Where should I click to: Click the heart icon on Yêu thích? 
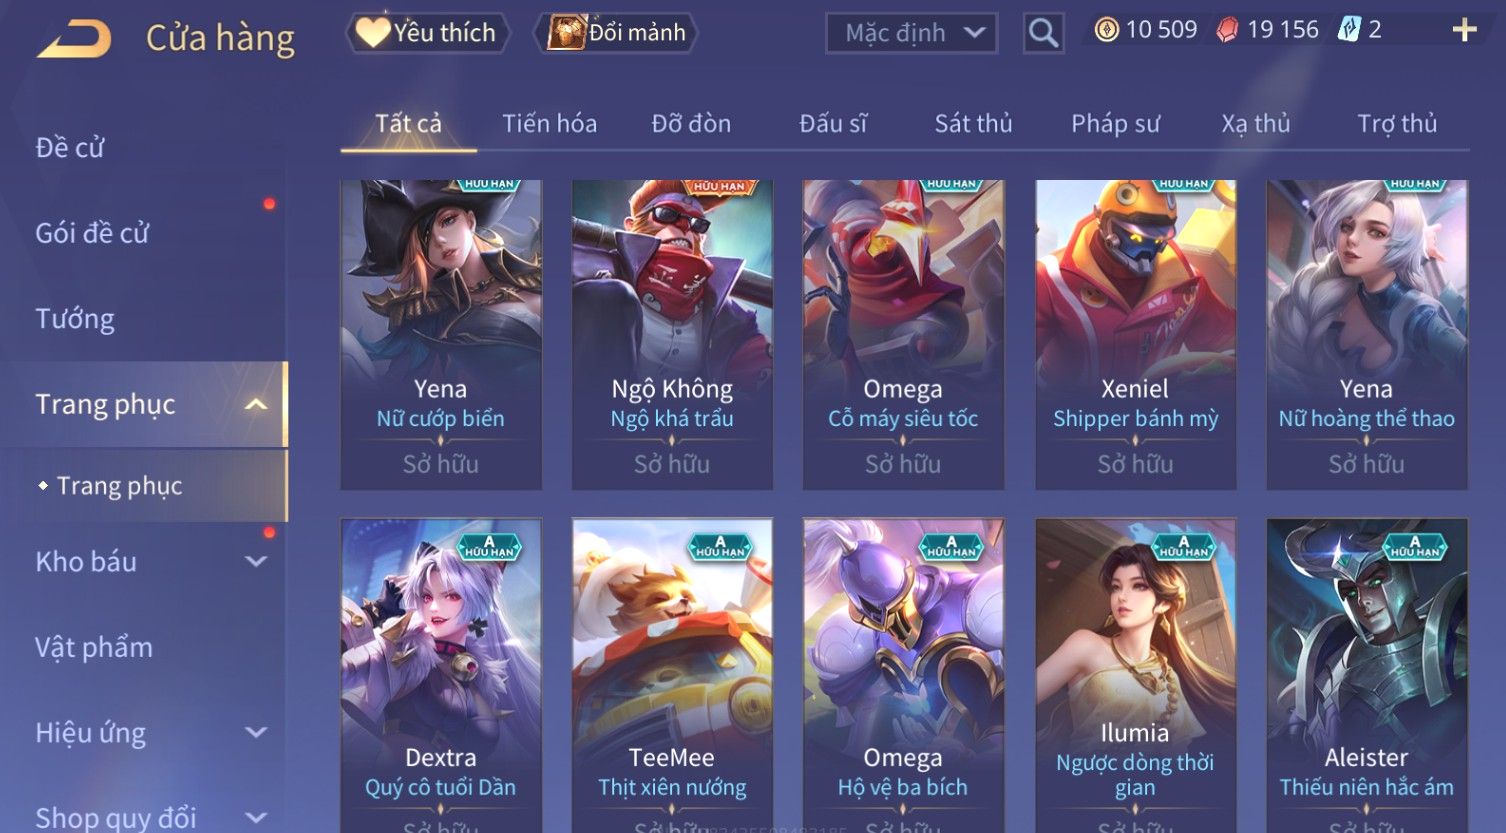point(373,32)
